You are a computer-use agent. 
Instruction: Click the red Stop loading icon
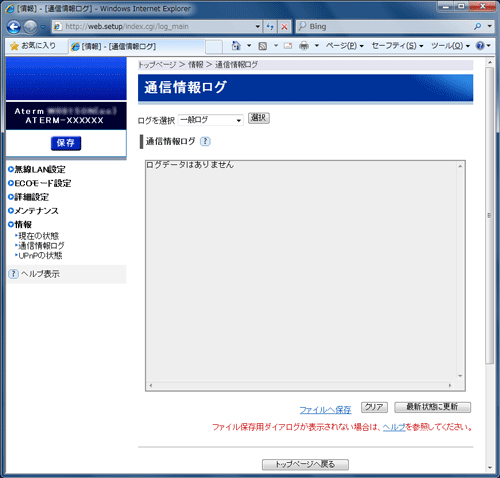284,26
